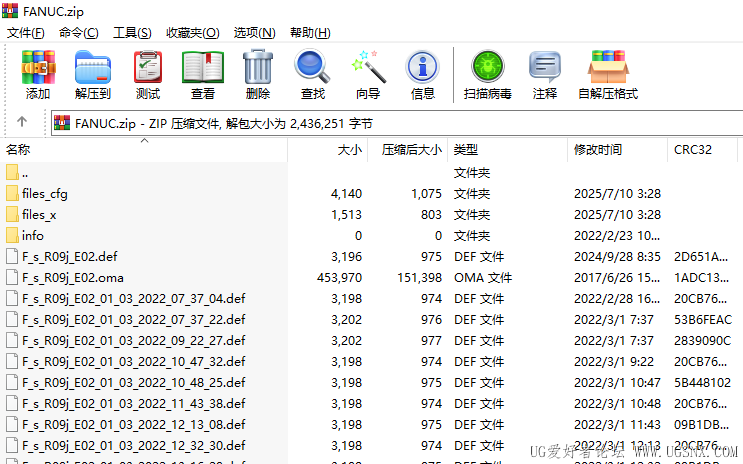Click file icon of F_s_R09j_E02.def
The height and width of the screenshot is (464, 743).
coord(12,256)
